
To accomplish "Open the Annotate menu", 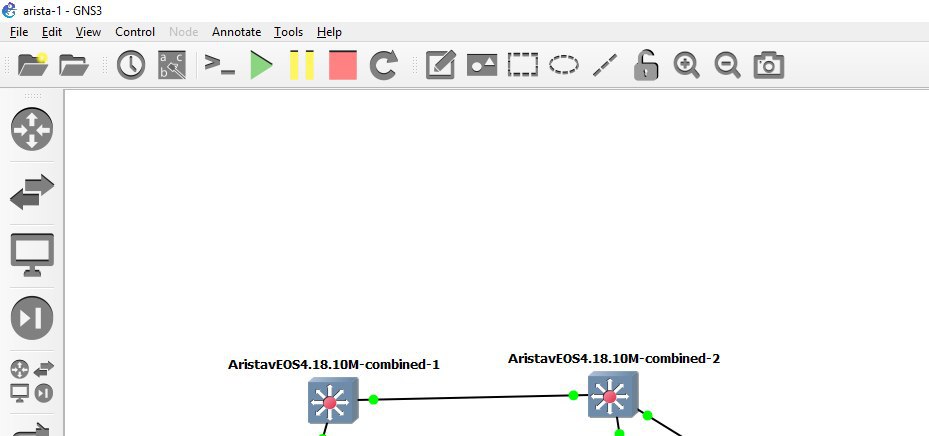I will pyautogui.click(x=236, y=32).
